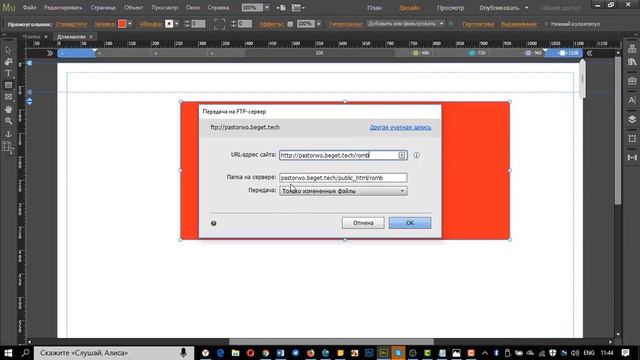The height and width of the screenshot is (360, 640).
Task: Click Другая учетная запись link
Action: [x=400, y=127]
